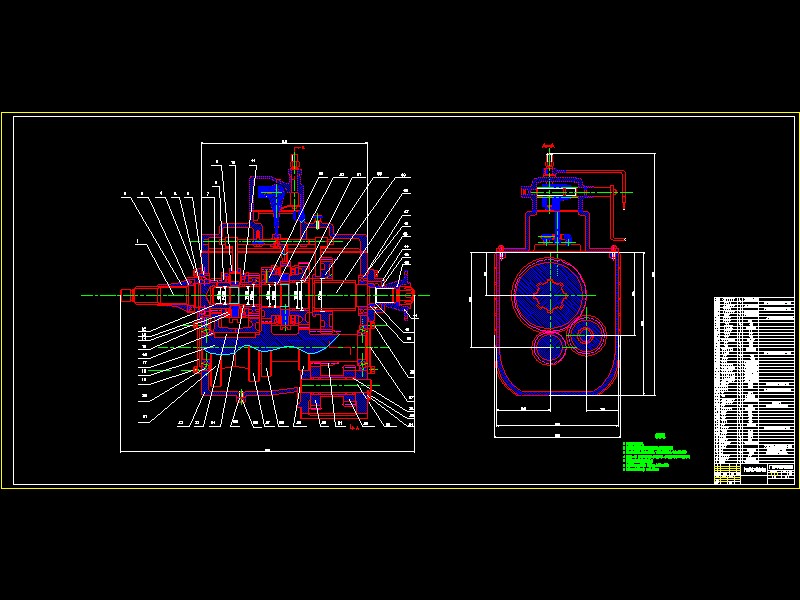Image resolution: width=800 pixels, height=600 pixels.
Task: Click the red section label above the side view
Action: point(548,147)
